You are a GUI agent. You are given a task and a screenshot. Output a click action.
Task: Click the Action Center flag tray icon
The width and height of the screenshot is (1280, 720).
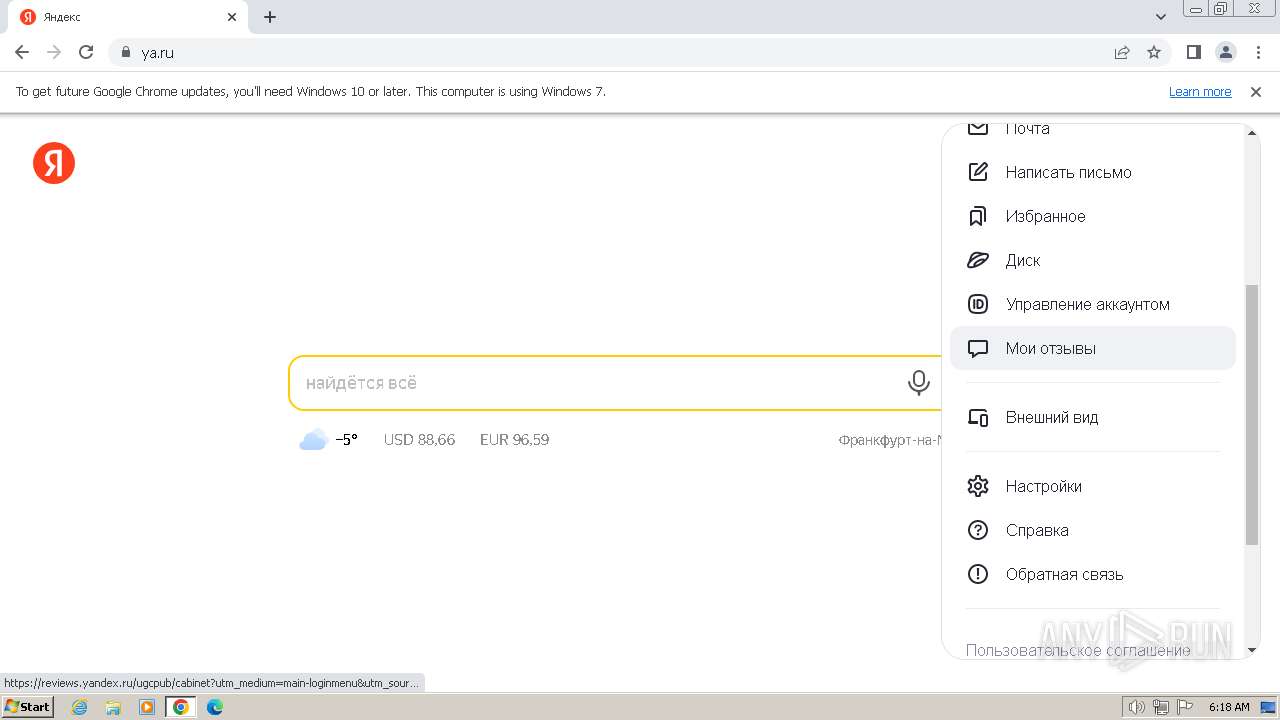[x=1185, y=707]
